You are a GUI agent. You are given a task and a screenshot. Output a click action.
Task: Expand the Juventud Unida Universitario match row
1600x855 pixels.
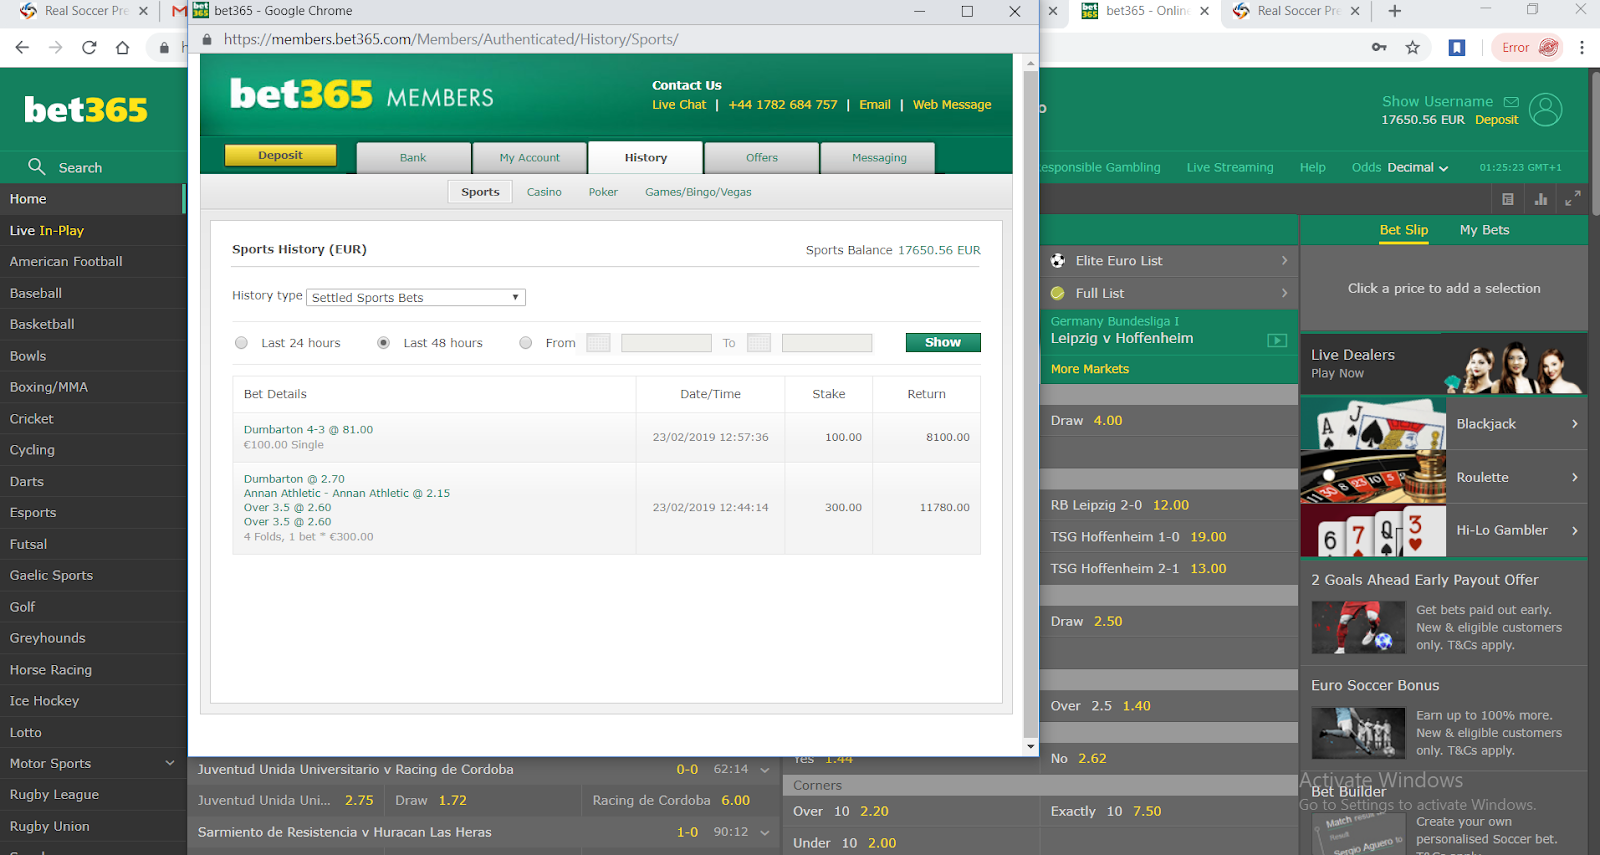click(765, 770)
